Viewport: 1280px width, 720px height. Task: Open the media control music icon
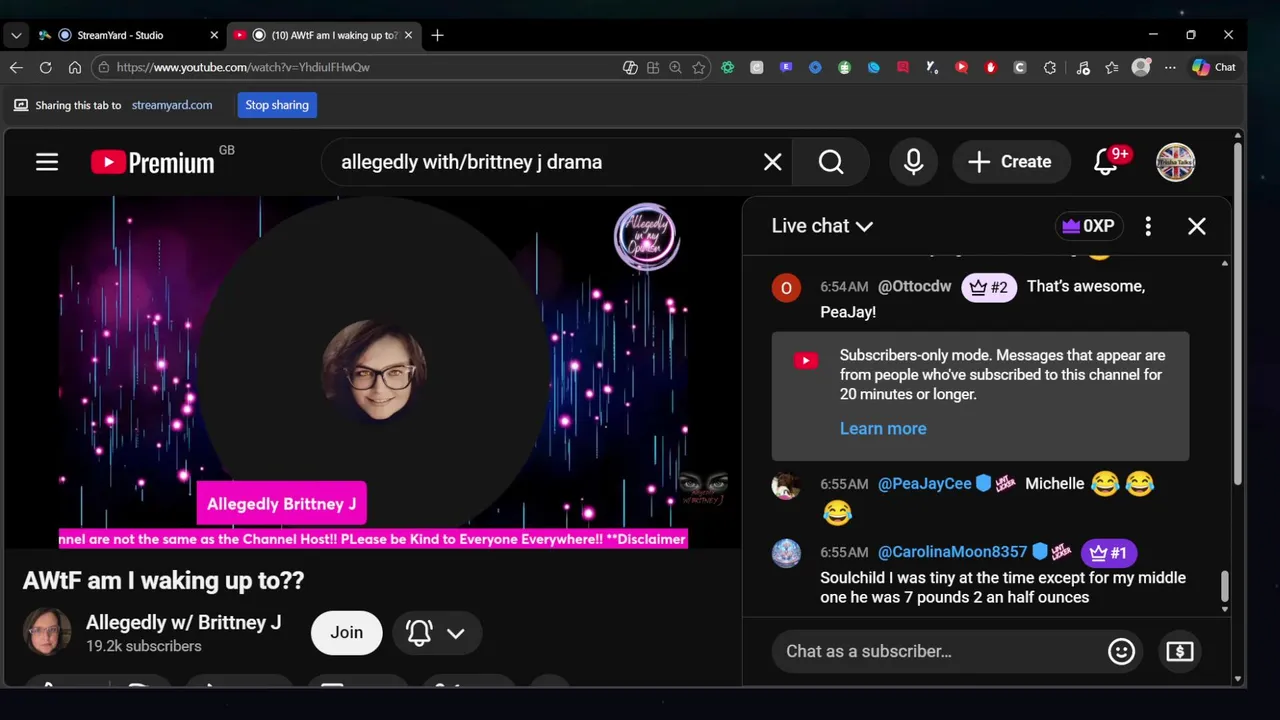pos(1083,67)
